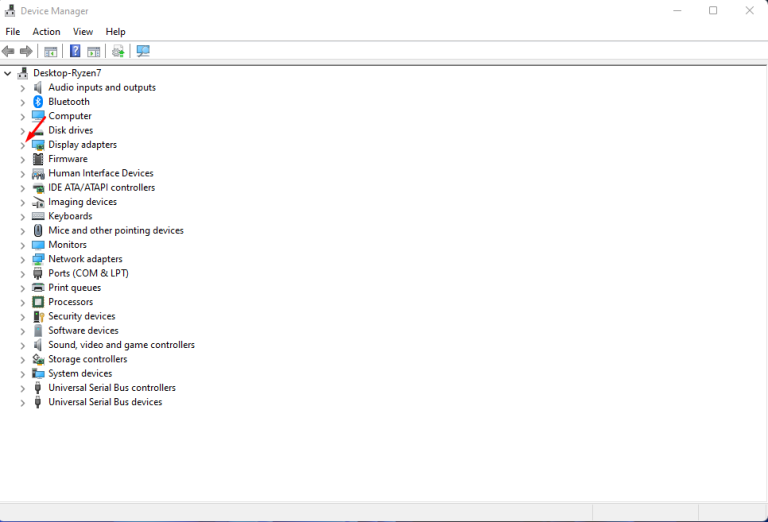Select IDE ATA/ATAPI controllers label

[101, 188]
